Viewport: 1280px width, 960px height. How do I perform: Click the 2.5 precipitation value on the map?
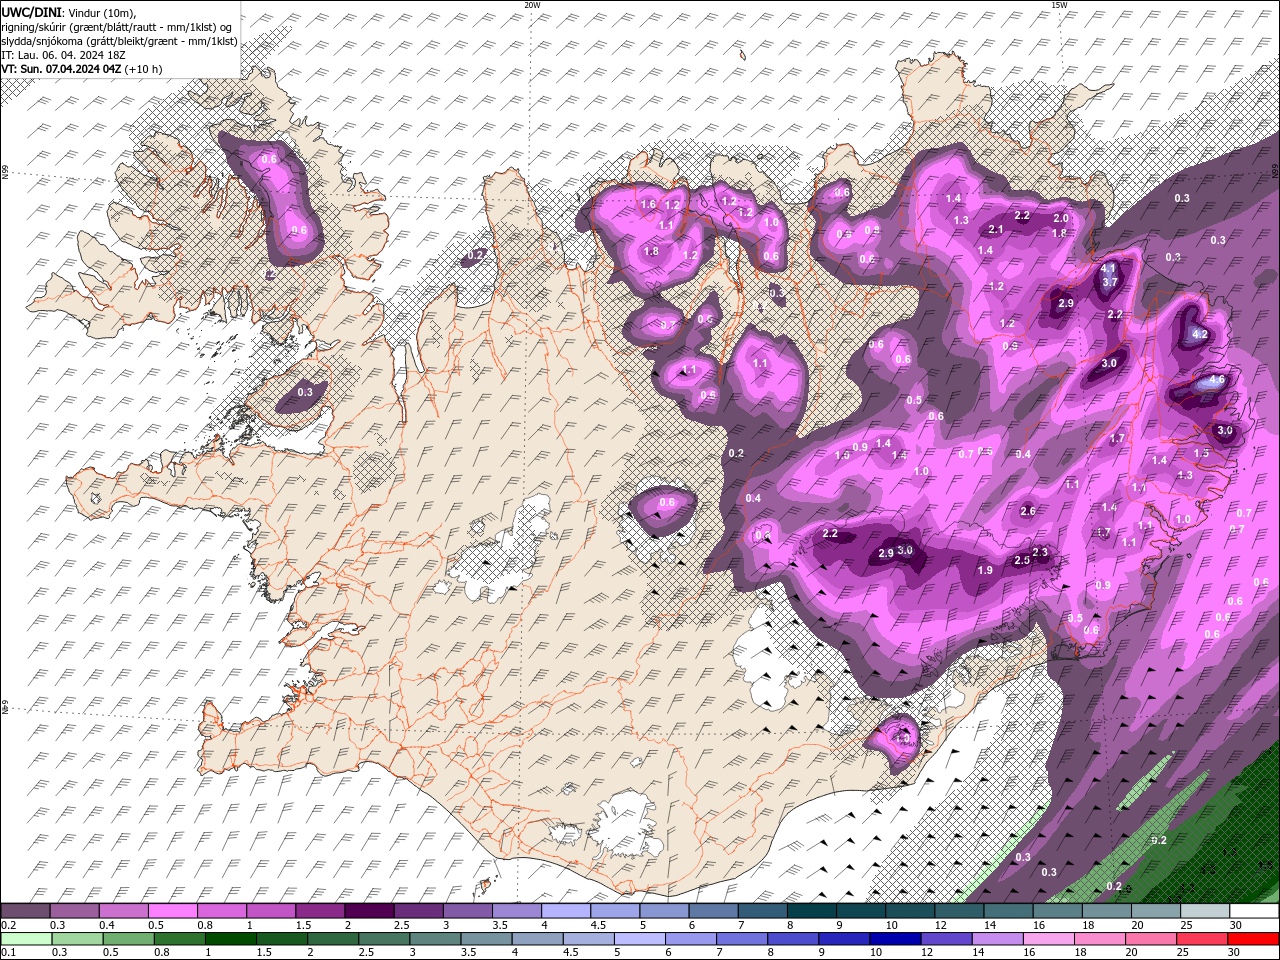[1022, 561]
